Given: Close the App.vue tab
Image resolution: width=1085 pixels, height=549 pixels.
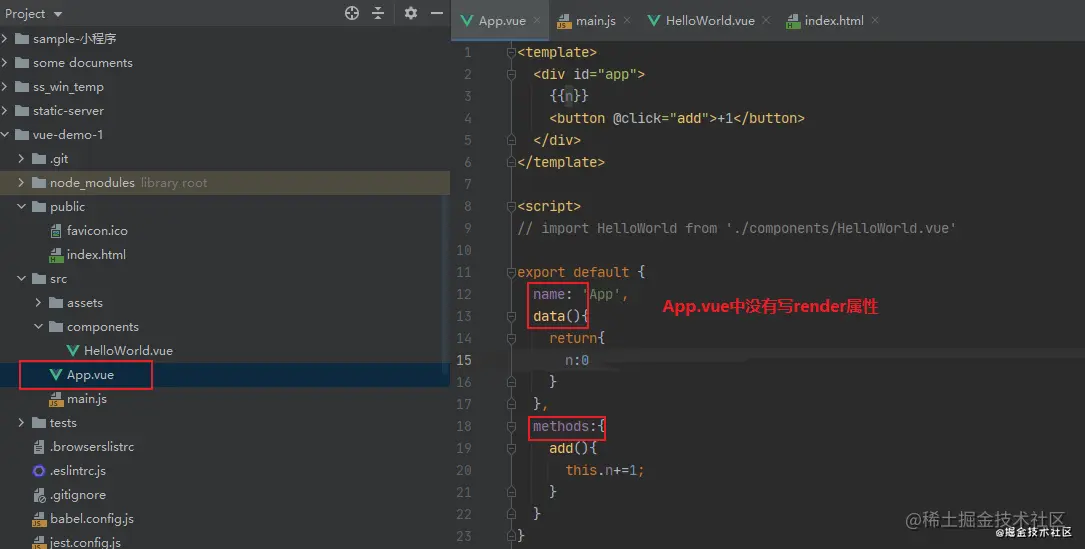Looking at the screenshot, I should 537,21.
